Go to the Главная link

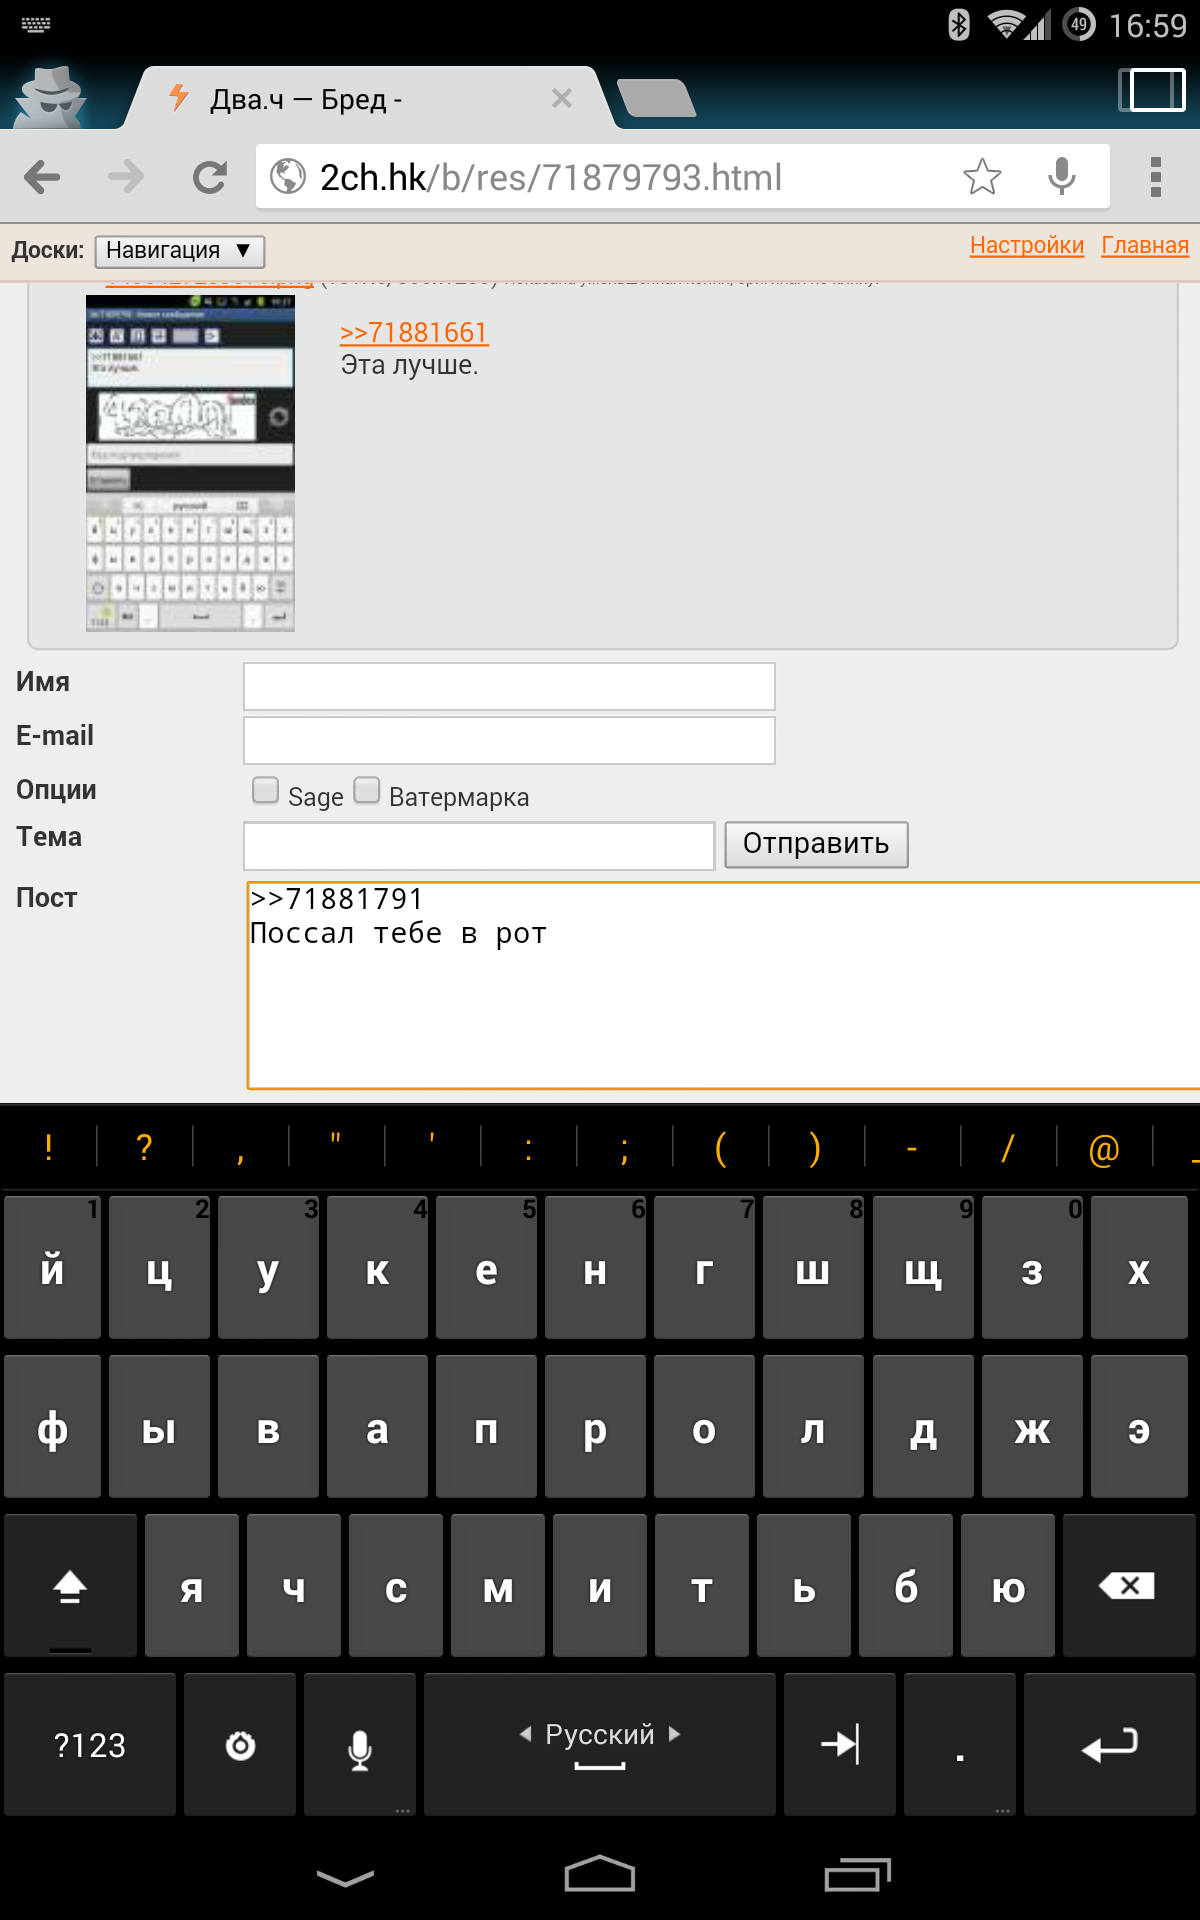click(1145, 246)
